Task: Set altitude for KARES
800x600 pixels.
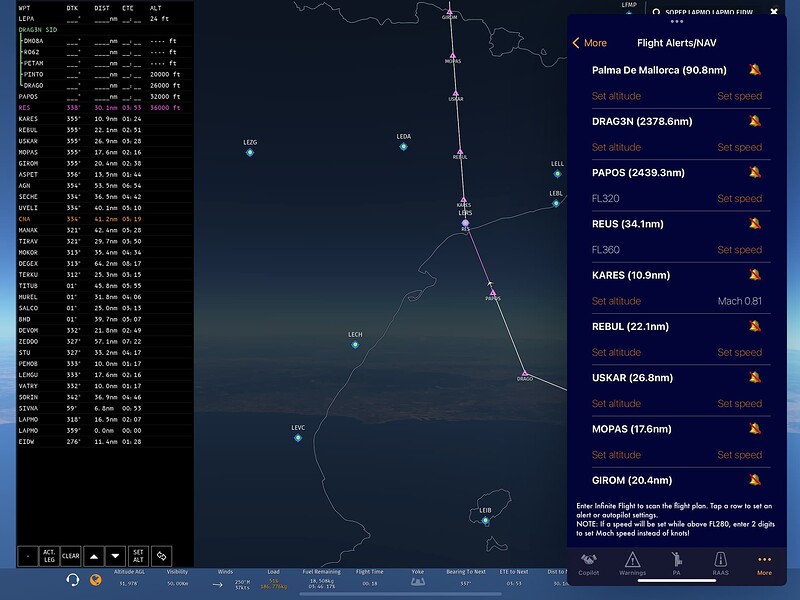Action: 616,301
